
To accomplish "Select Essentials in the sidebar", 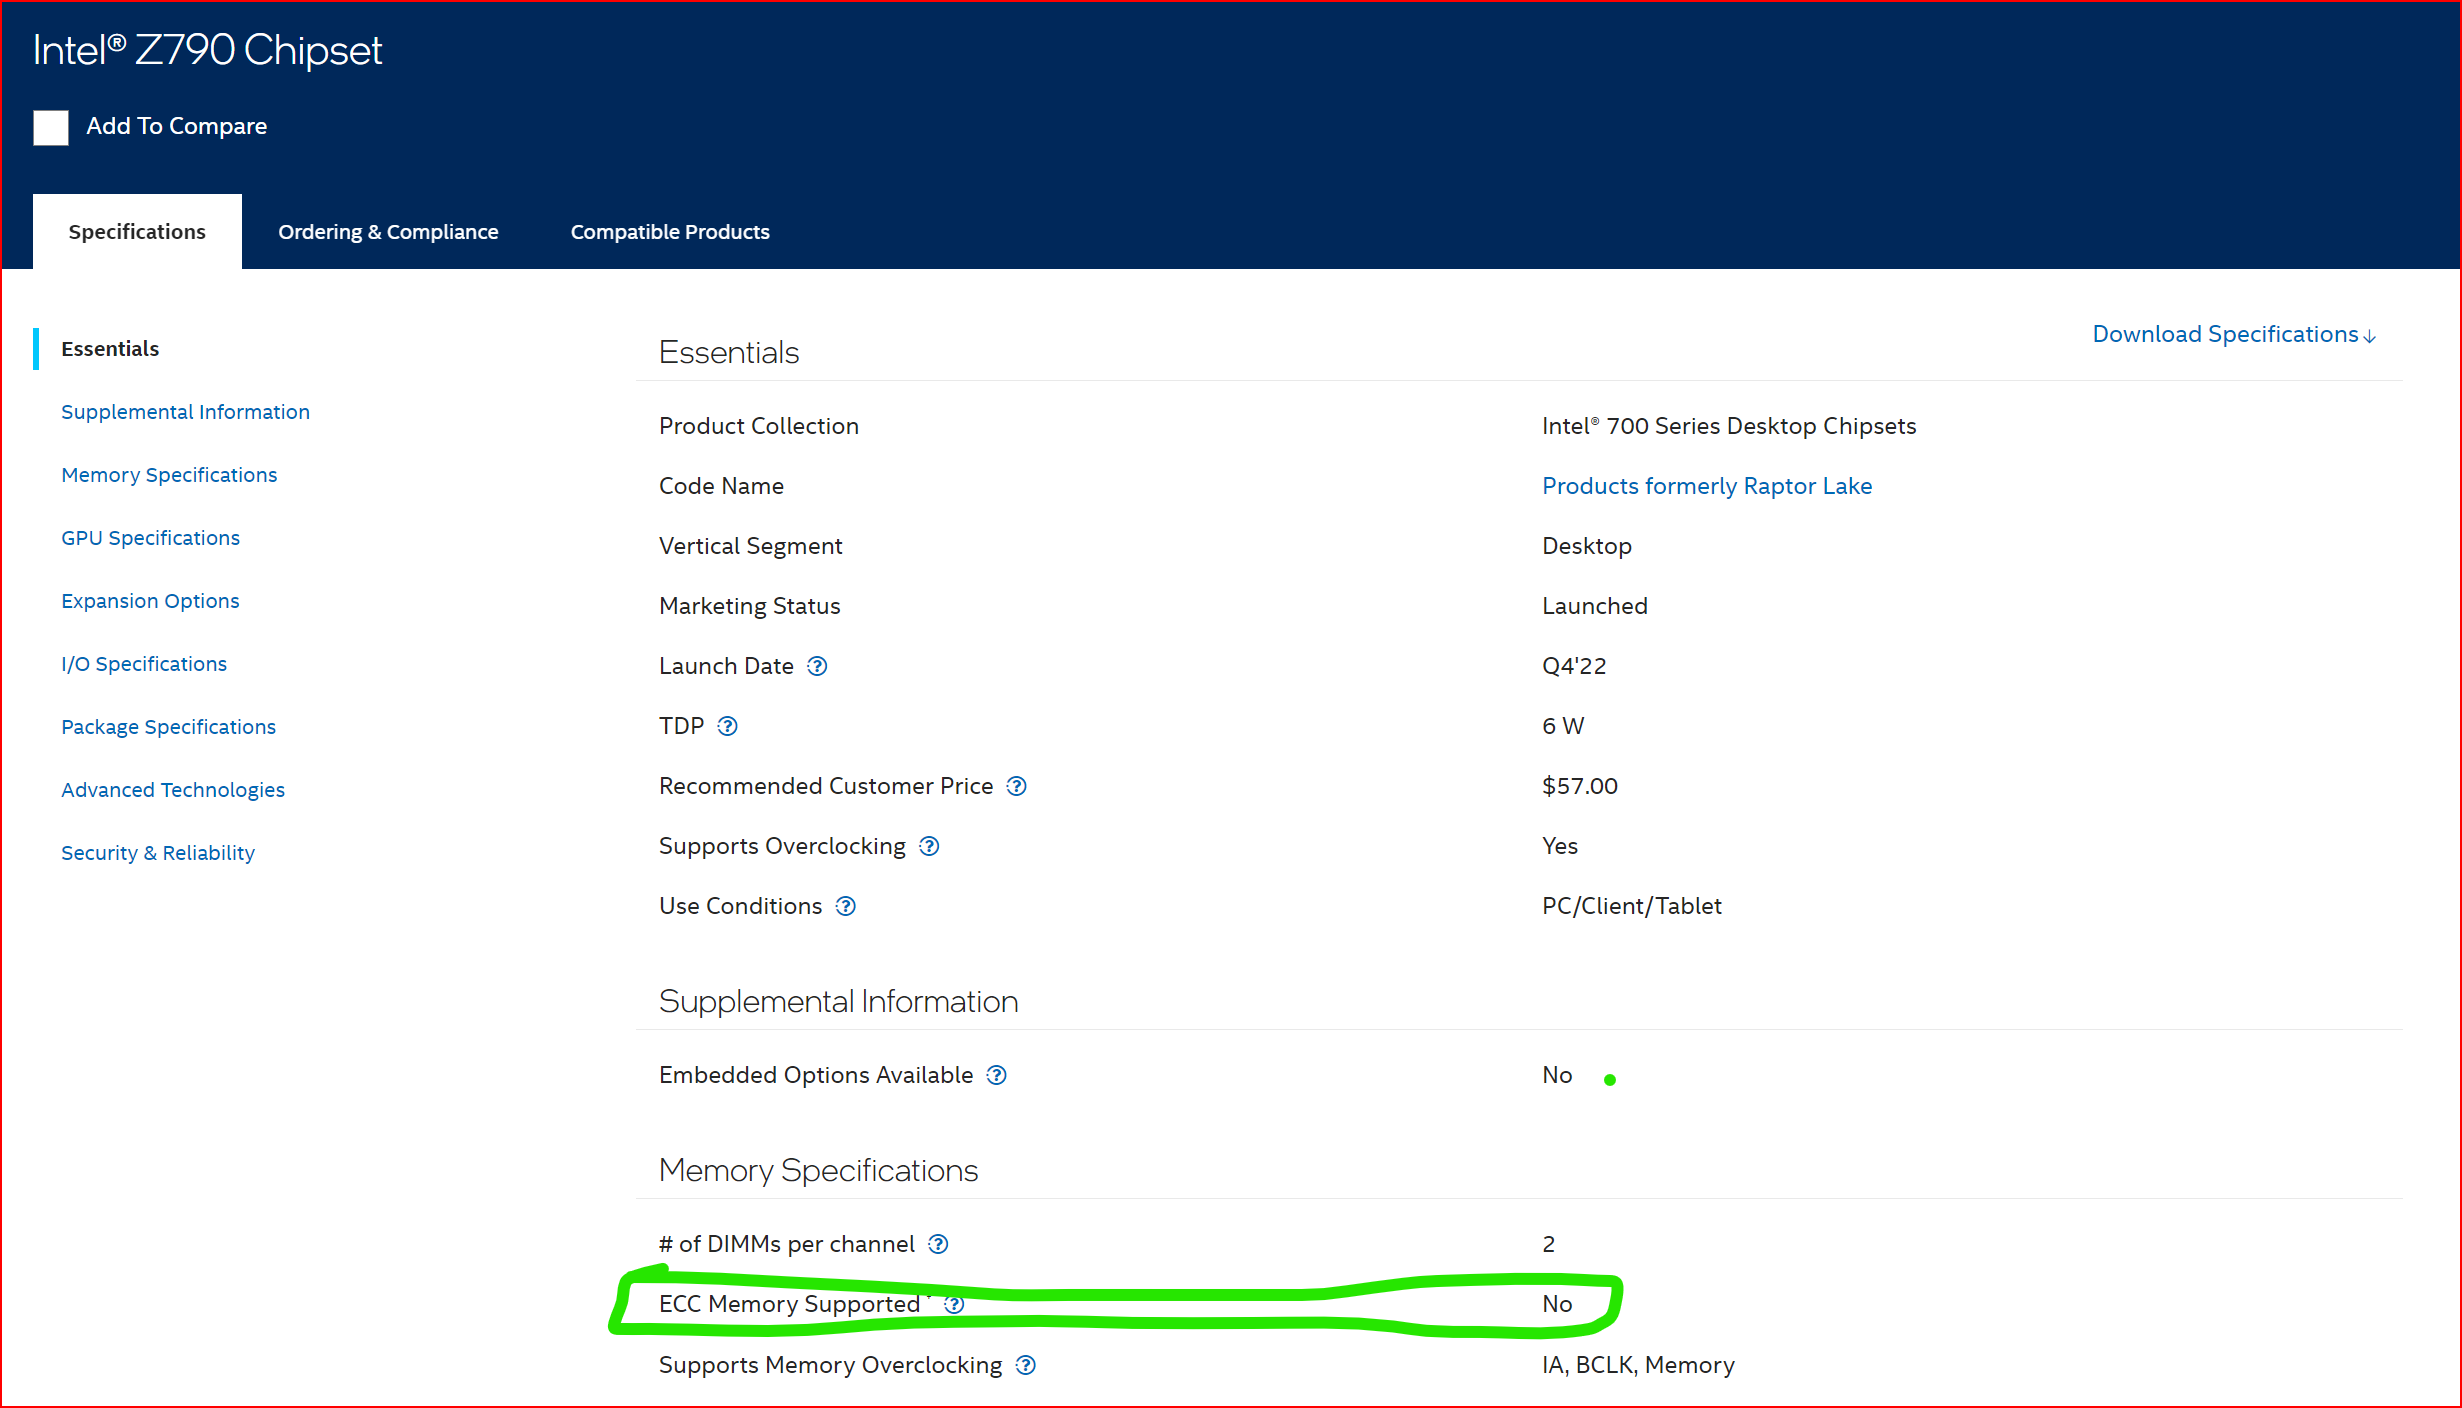I will click(110, 349).
